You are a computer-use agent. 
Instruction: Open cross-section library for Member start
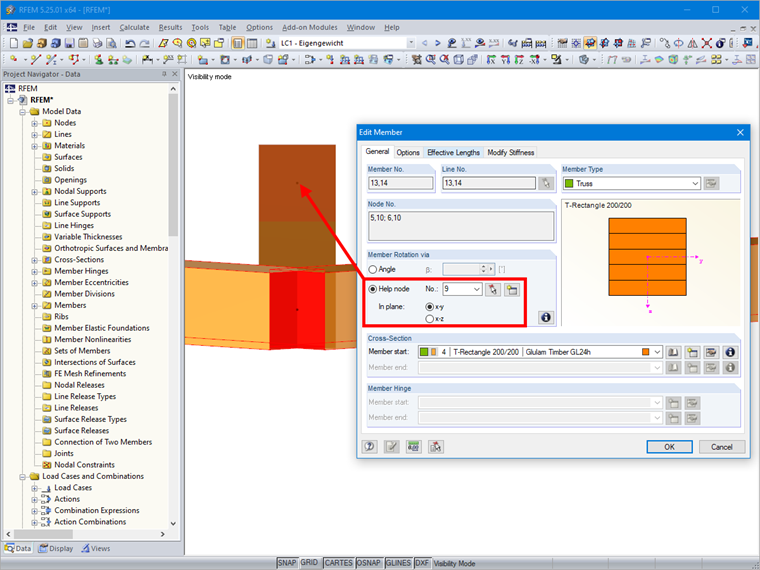pos(673,352)
